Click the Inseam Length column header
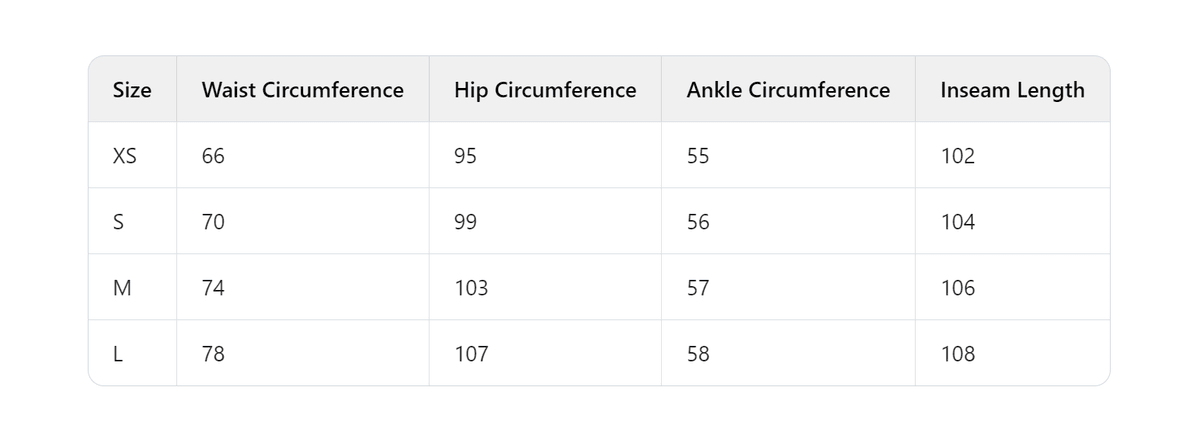The image size is (1200, 423). [1012, 90]
